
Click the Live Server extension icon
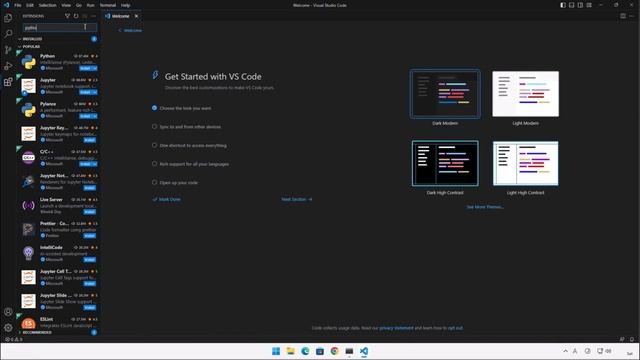(29, 205)
